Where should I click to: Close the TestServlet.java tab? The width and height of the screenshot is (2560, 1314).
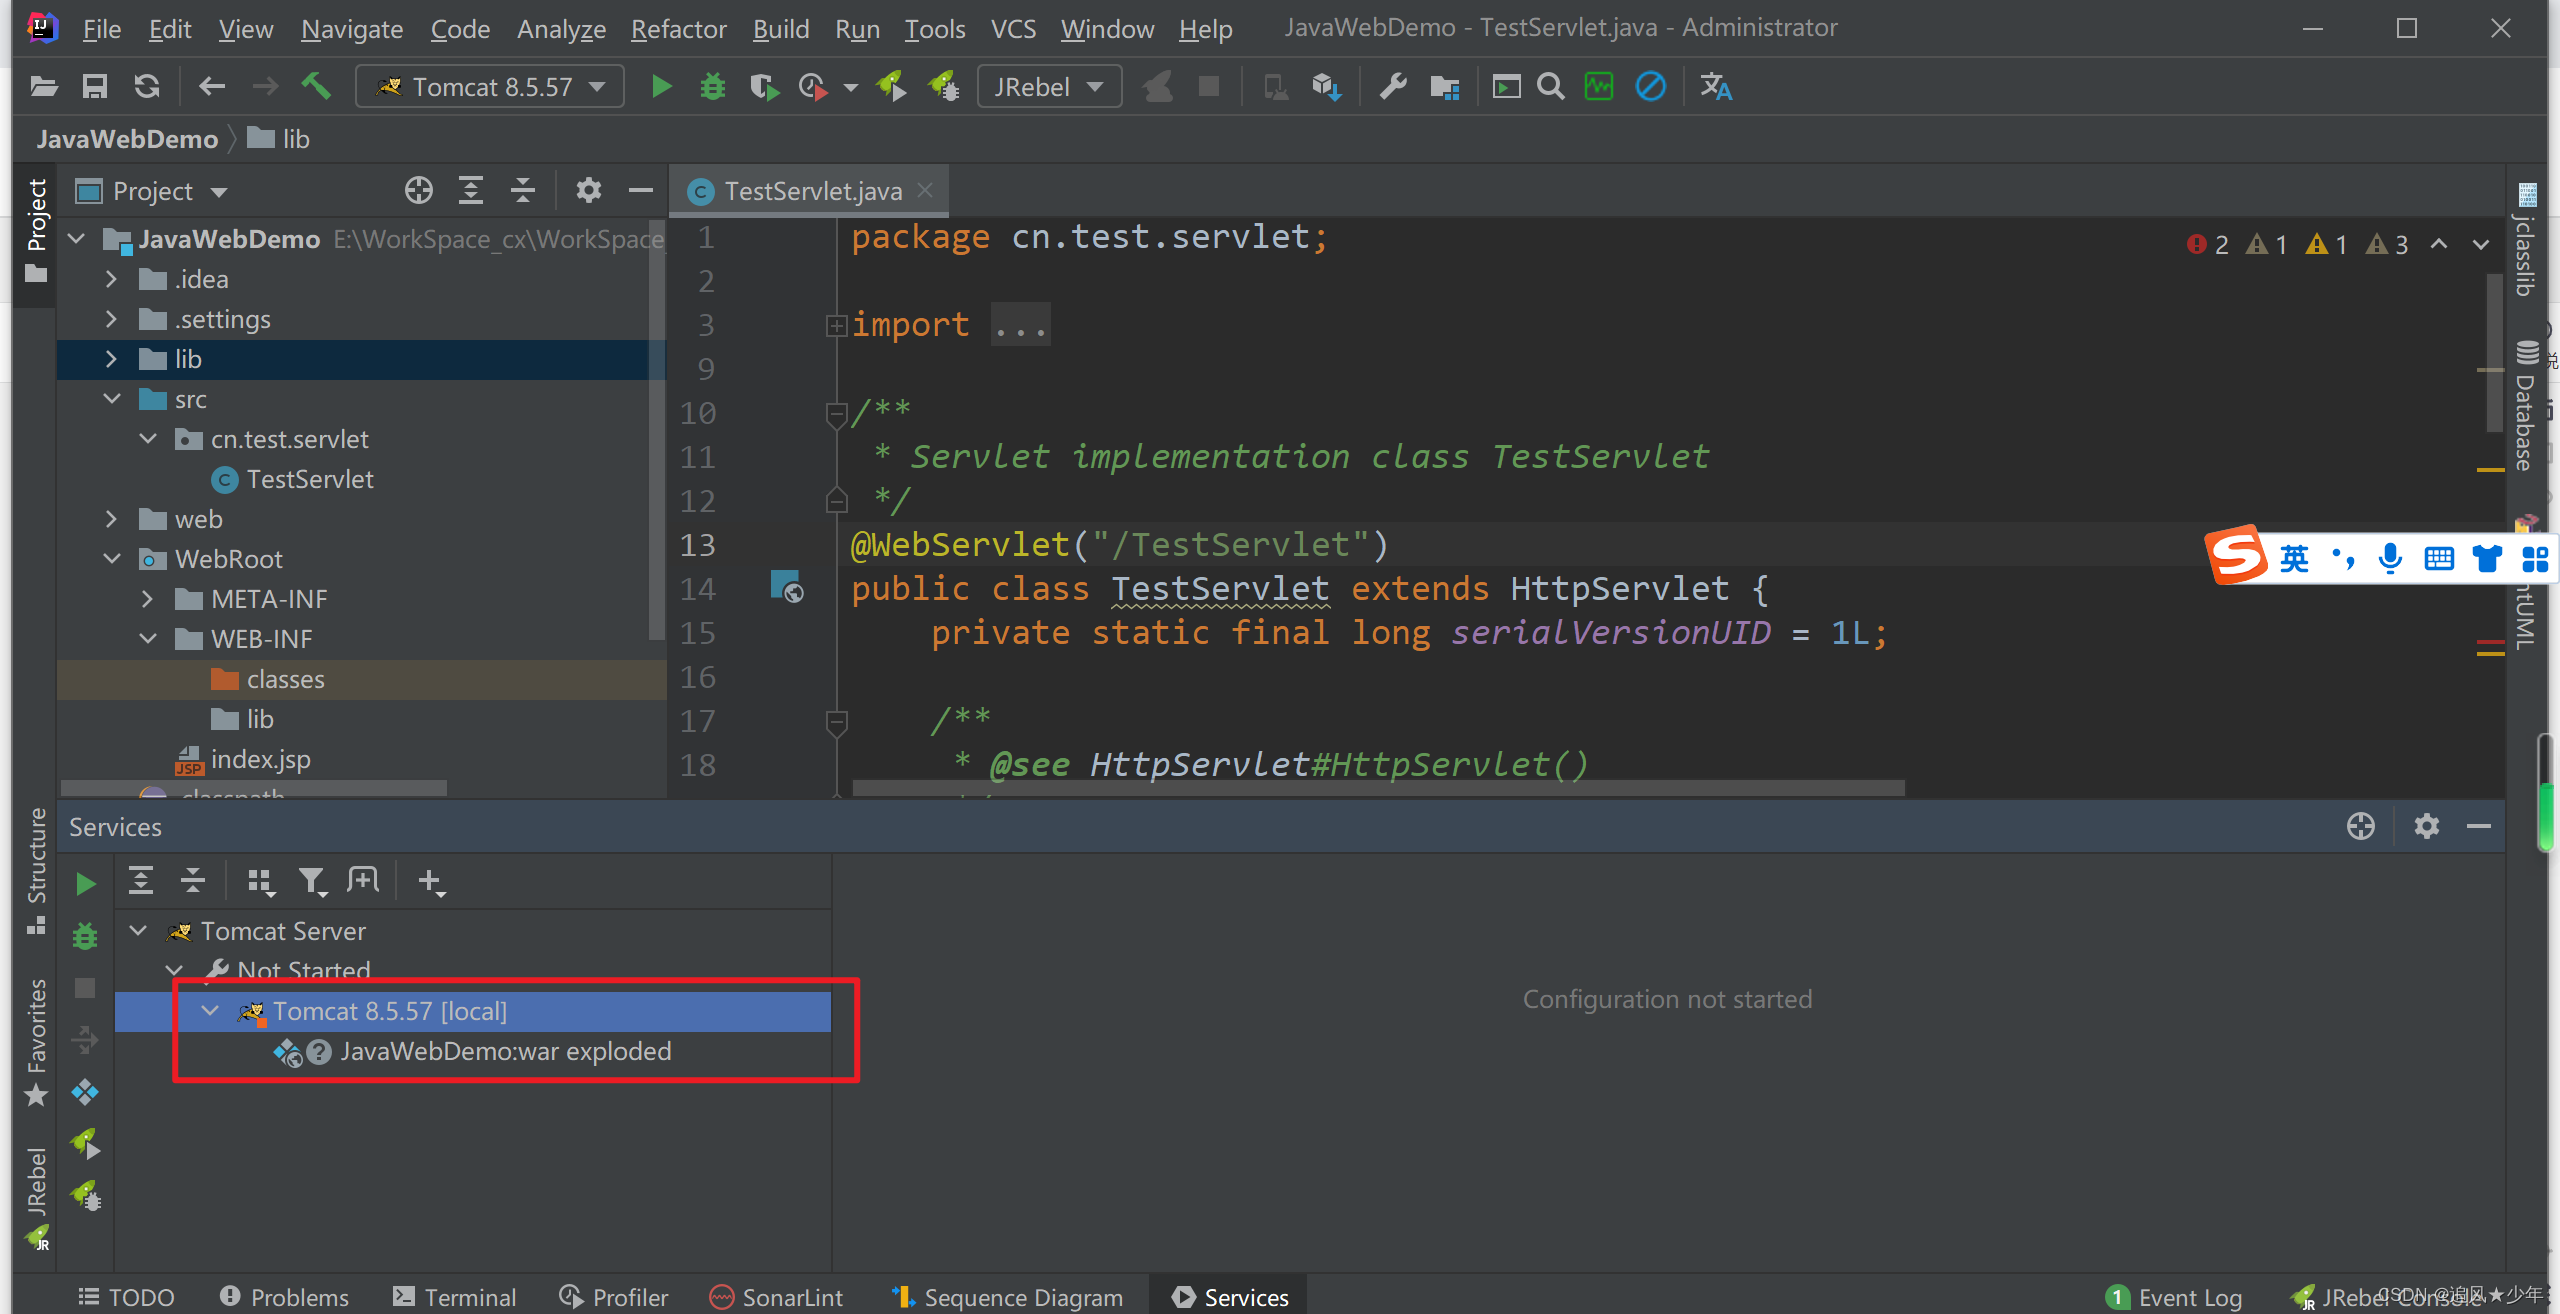point(925,189)
